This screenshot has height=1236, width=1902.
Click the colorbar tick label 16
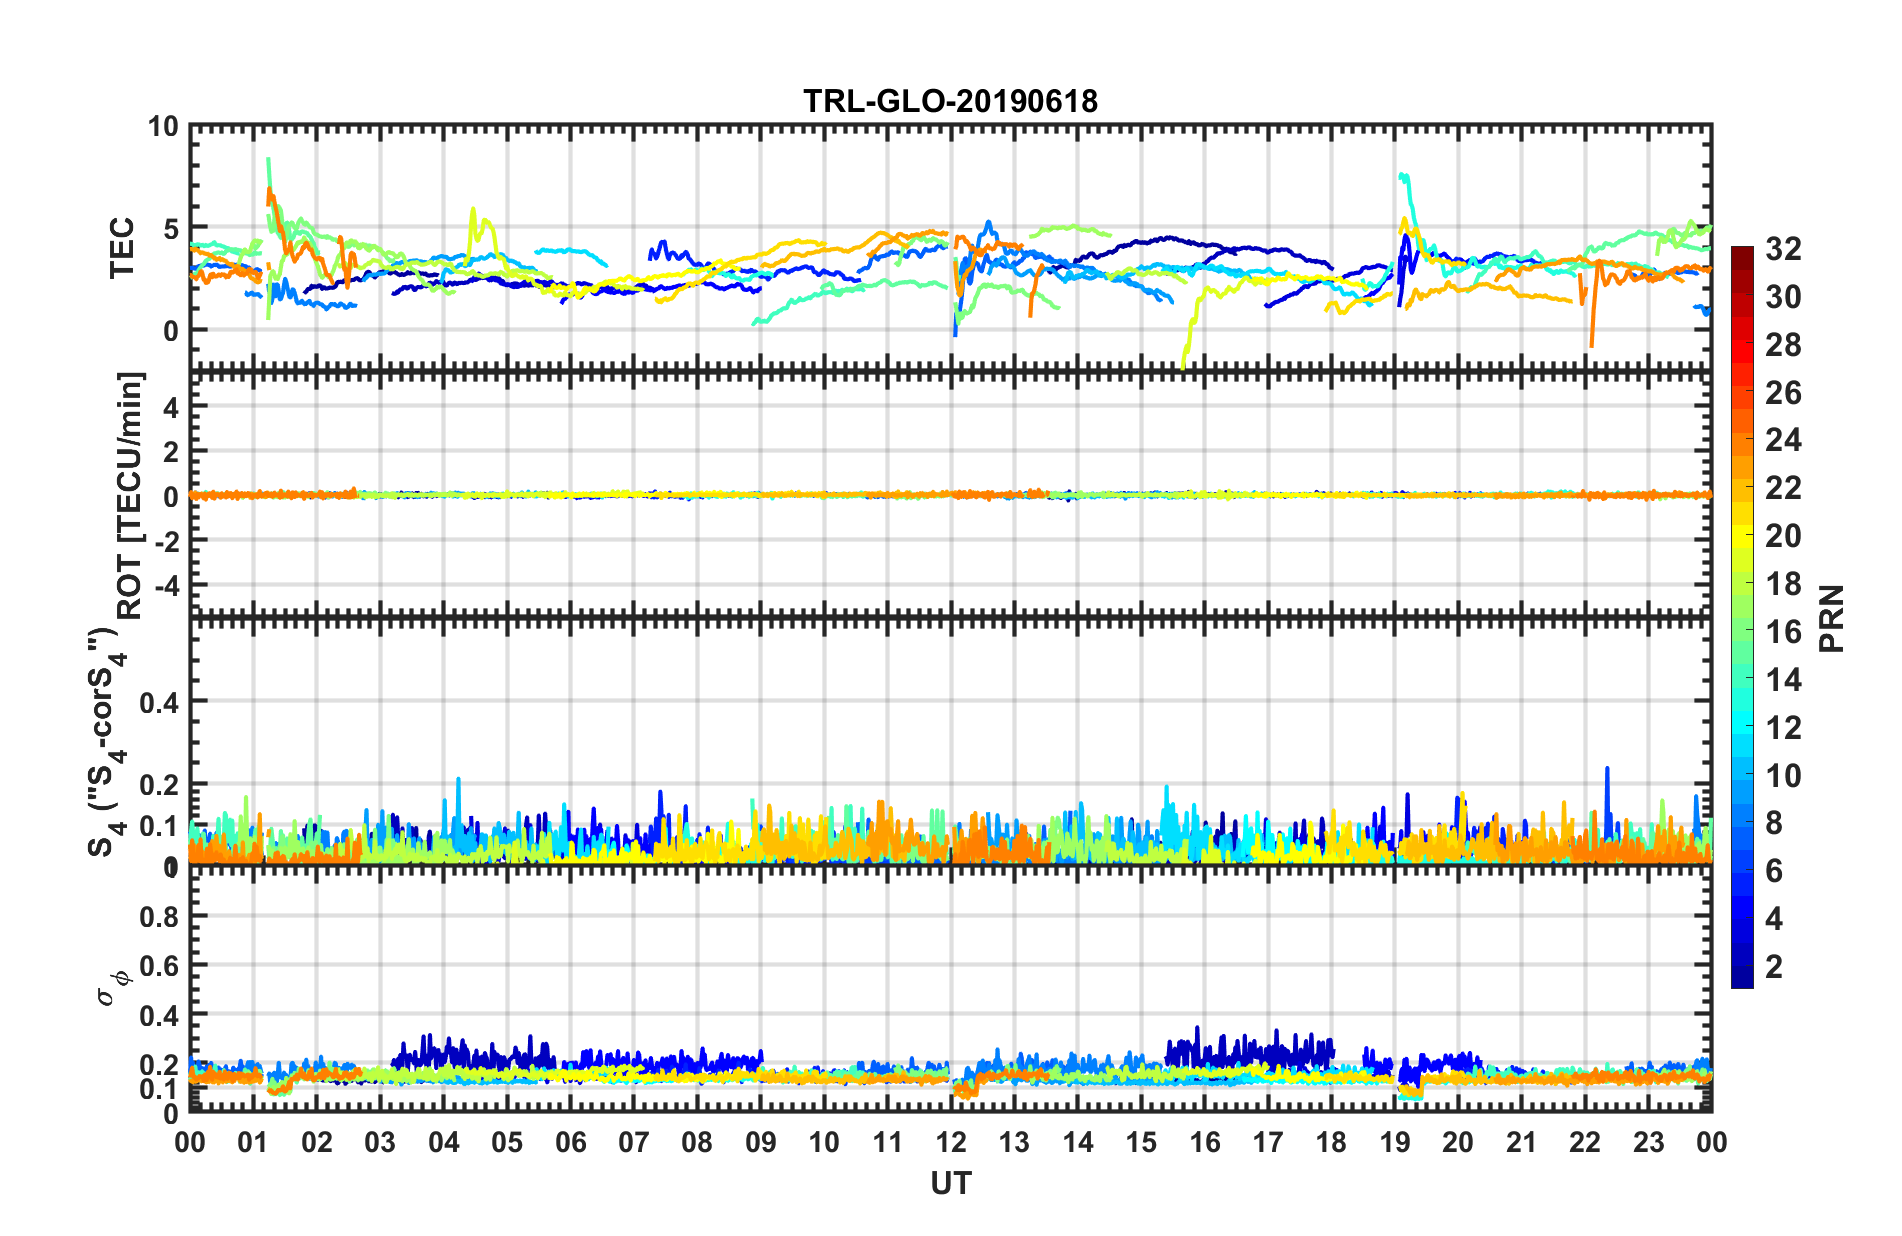(x=1783, y=632)
